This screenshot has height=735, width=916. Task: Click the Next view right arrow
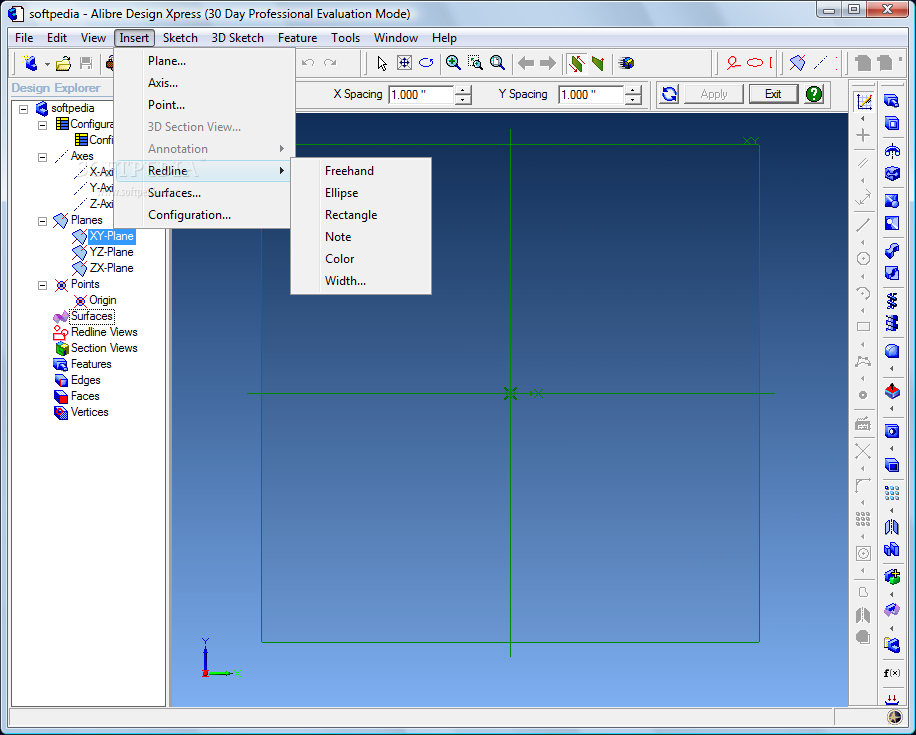[x=548, y=63]
